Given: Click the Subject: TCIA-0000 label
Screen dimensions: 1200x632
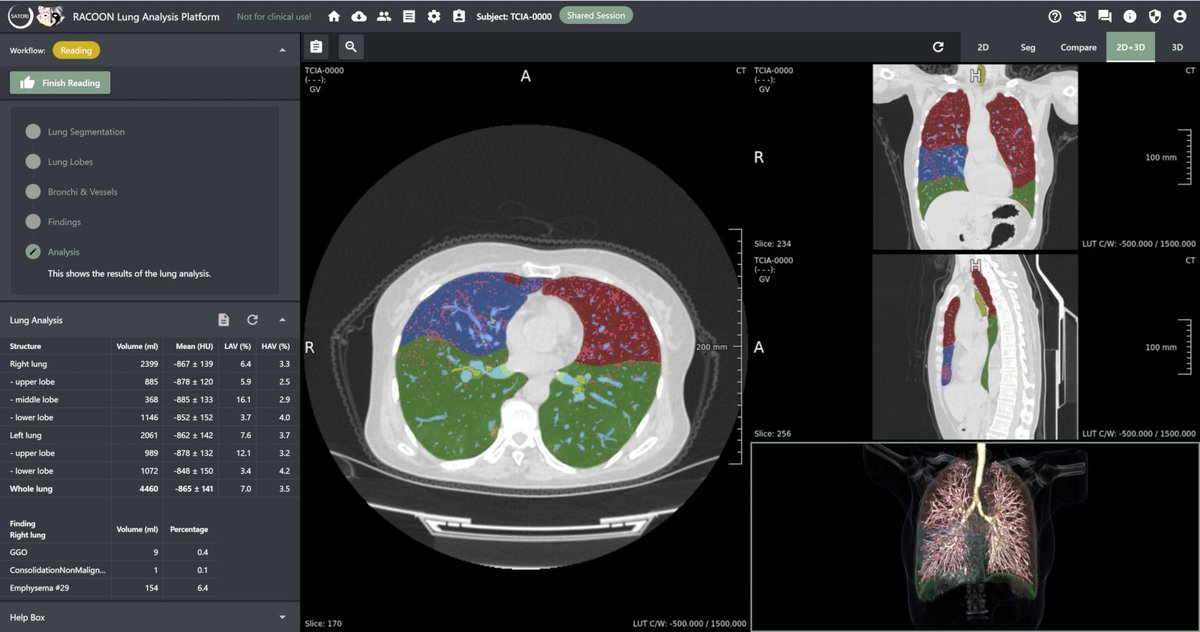Looking at the screenshot, I should pyautogui.click(x=513, y=16).
